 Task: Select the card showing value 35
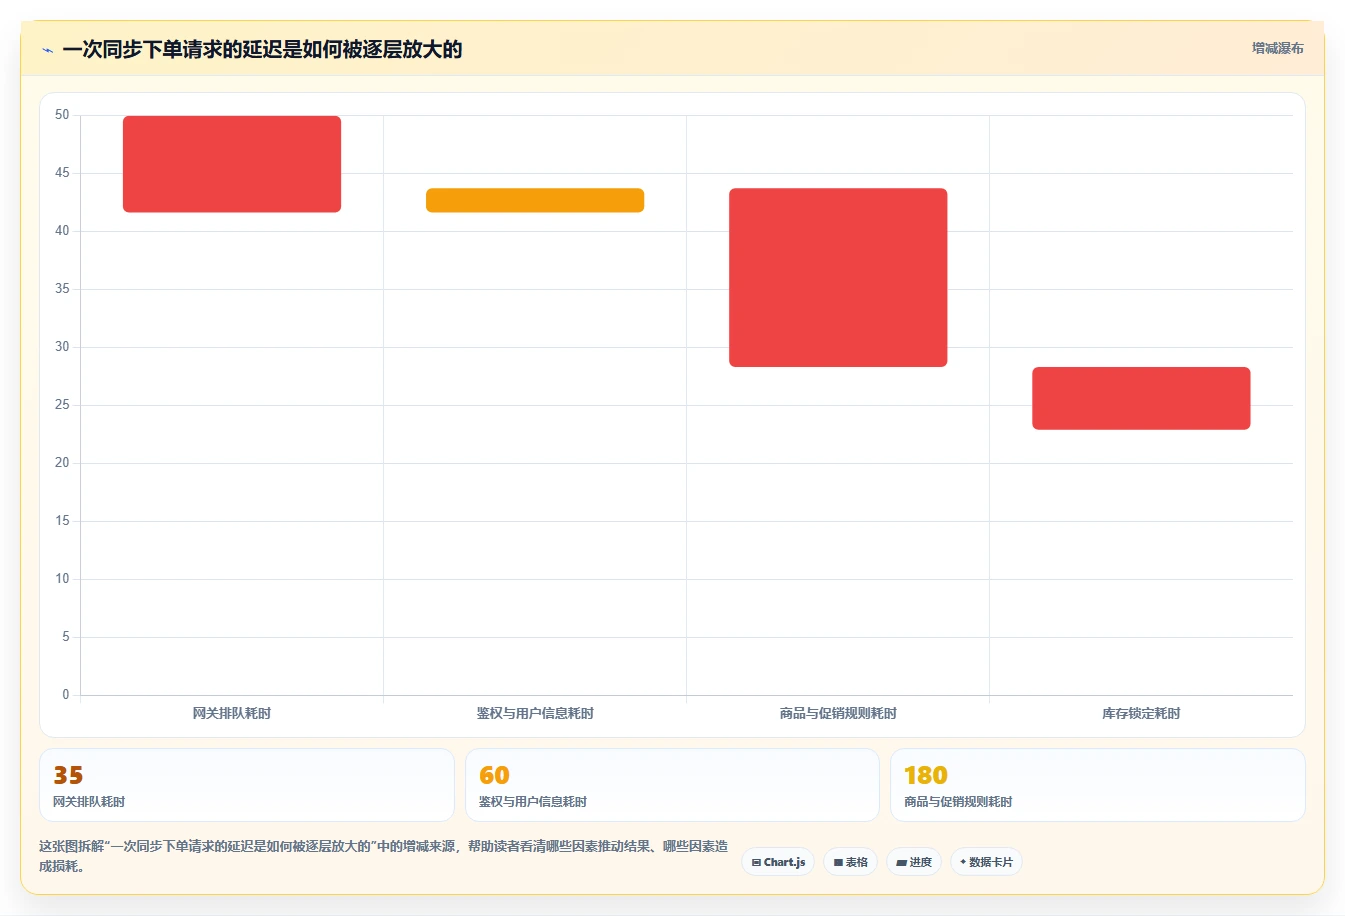247,785
